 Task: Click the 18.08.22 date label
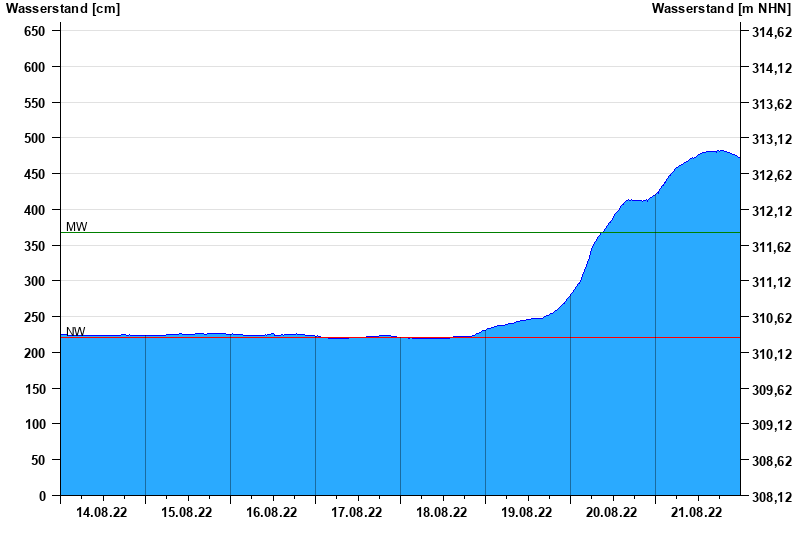click(x=441, y=512)
